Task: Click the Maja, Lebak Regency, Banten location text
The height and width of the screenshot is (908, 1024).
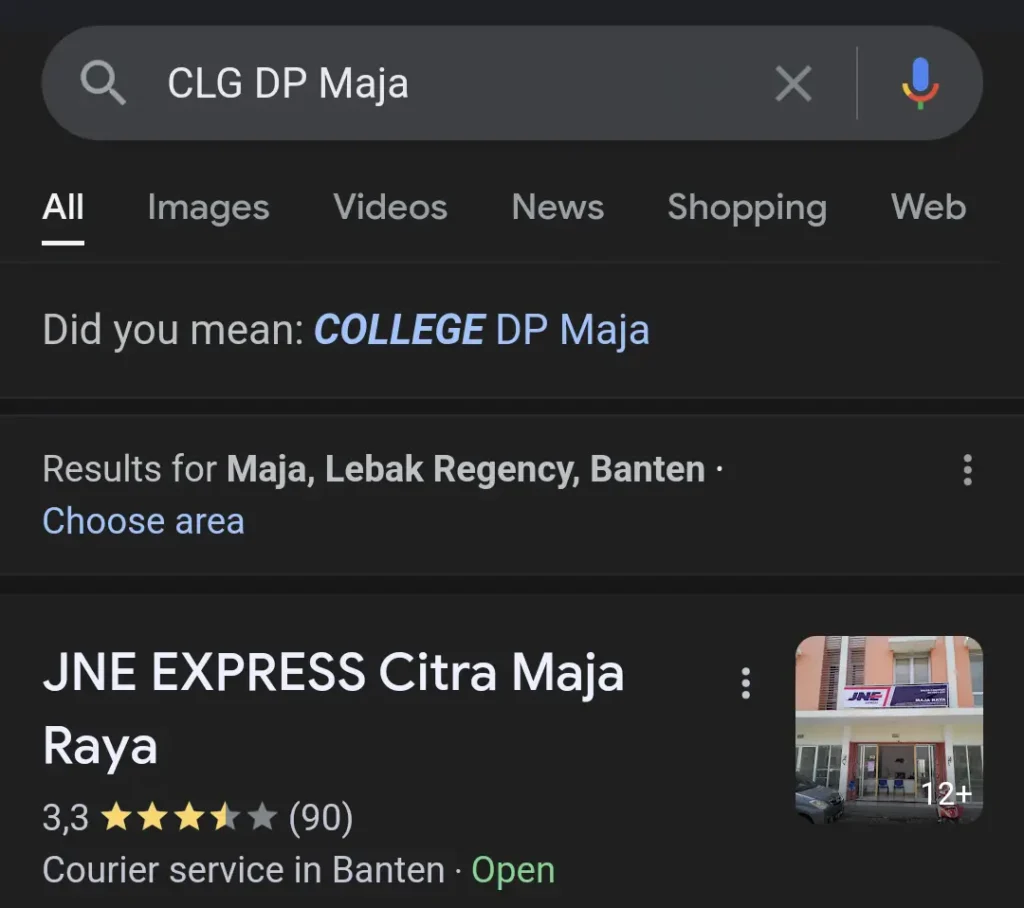Action: [466, 469]
